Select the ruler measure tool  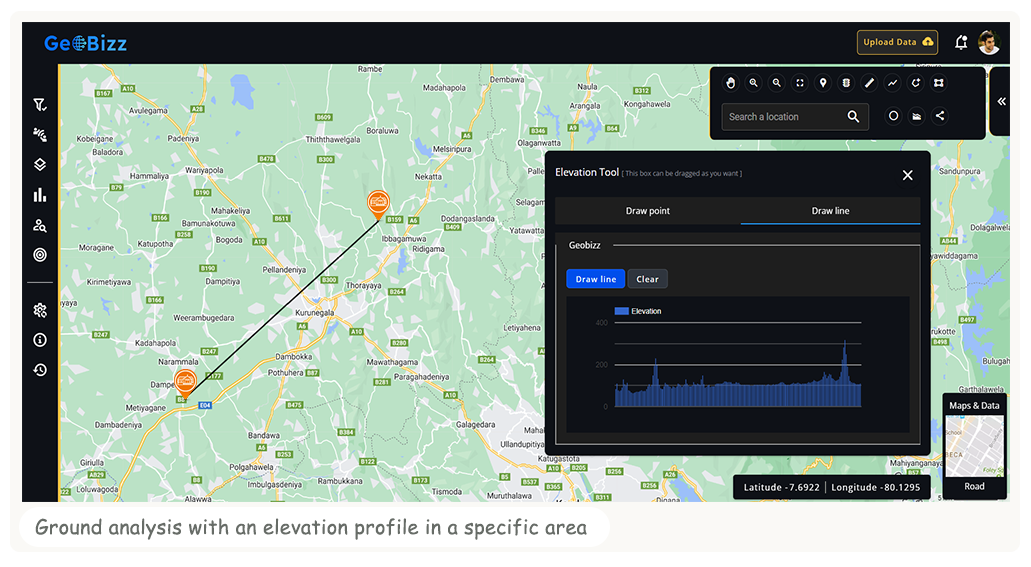pos(869,83)
